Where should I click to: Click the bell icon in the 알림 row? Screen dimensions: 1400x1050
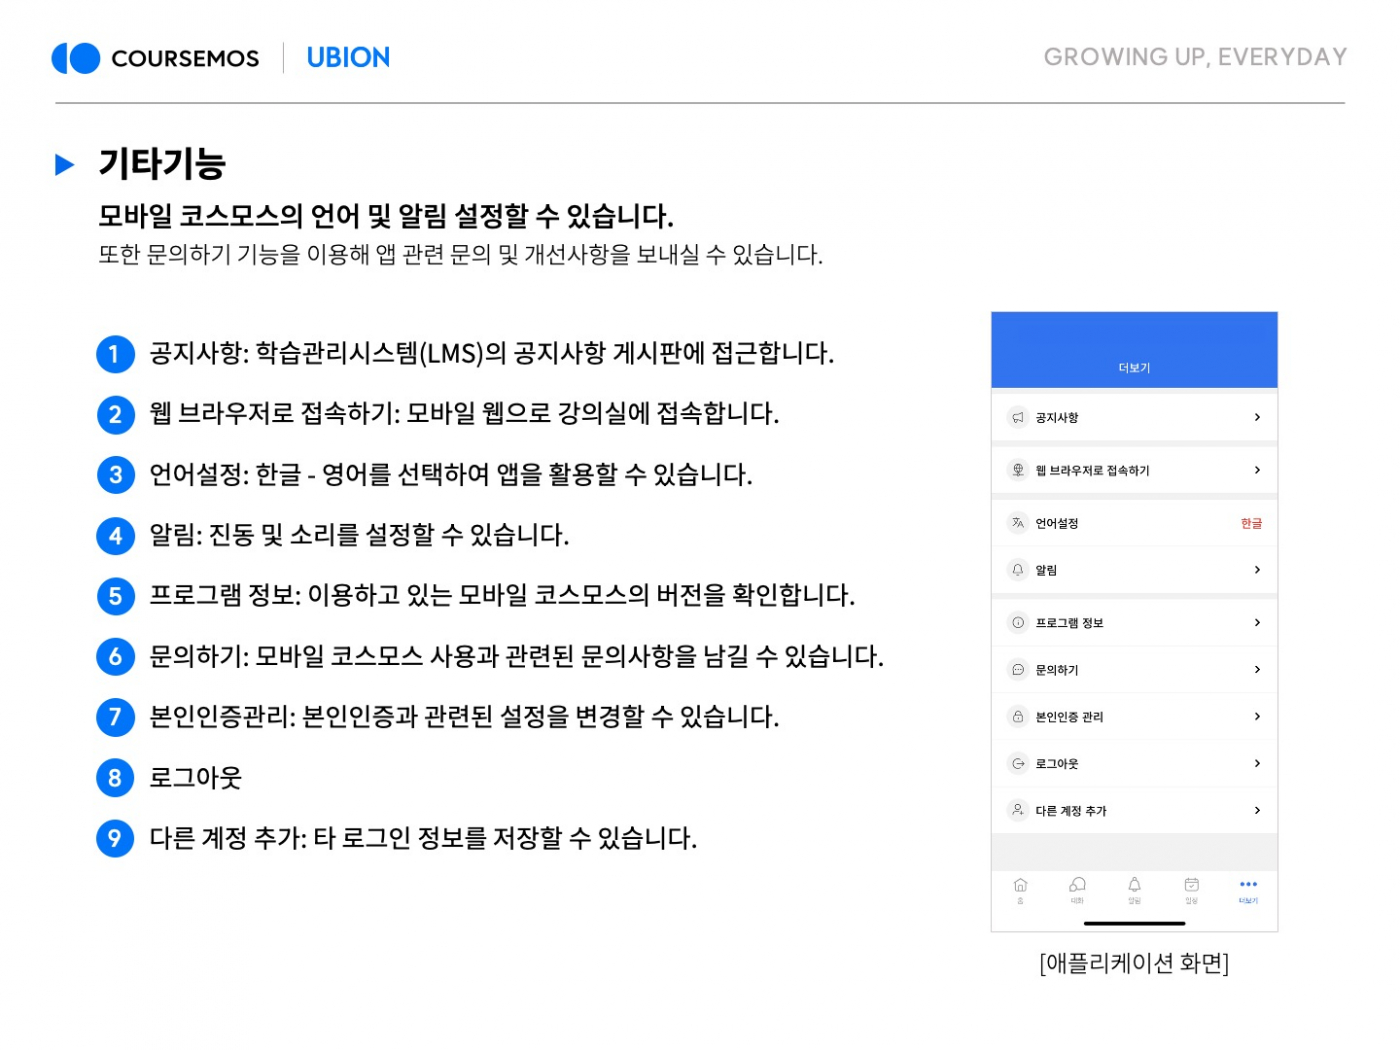[1017, 570]
